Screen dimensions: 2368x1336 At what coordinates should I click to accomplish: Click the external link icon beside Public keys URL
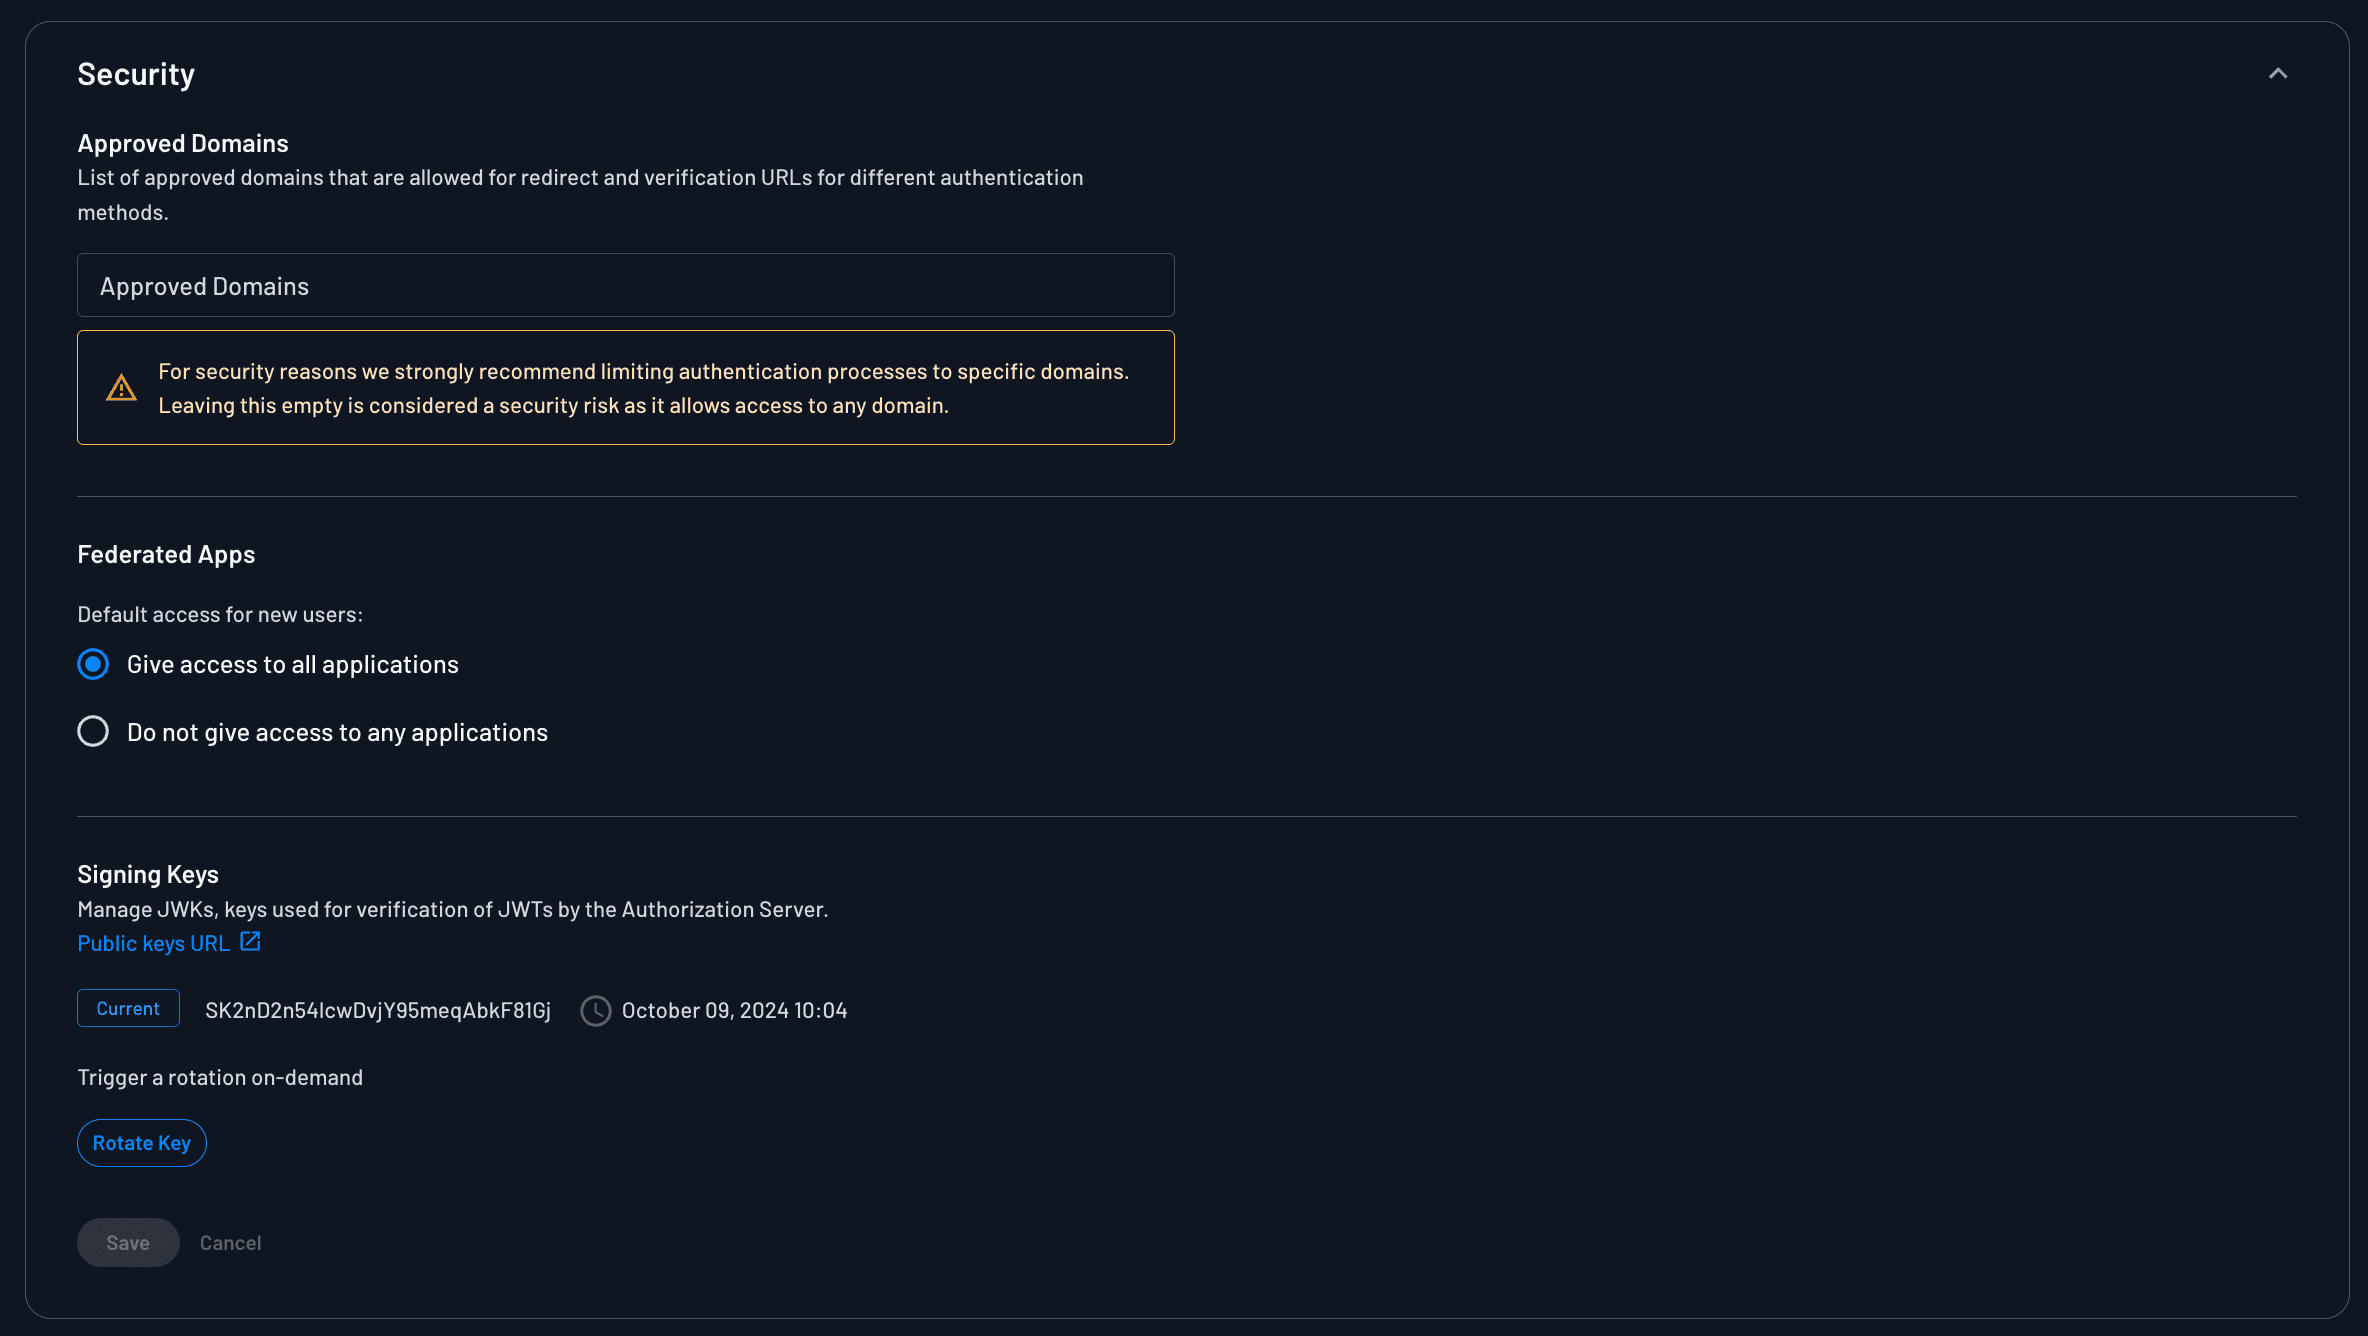(248, 941)
